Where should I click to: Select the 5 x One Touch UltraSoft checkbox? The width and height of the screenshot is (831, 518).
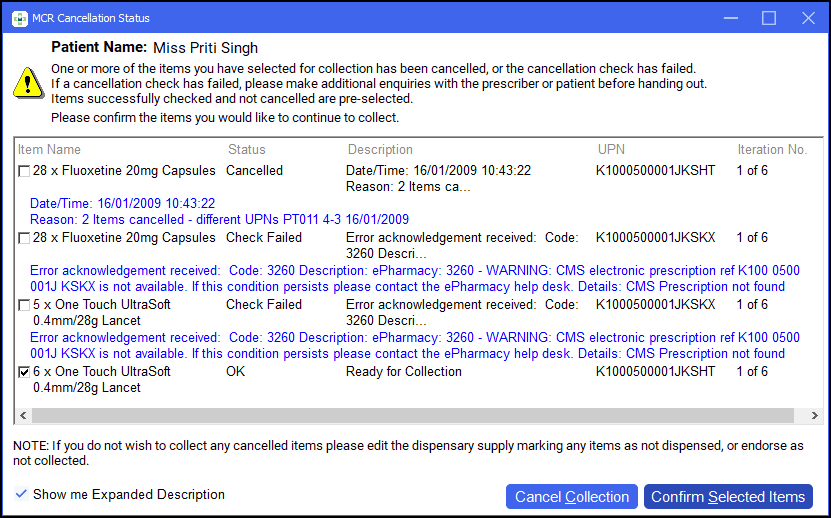pos(24,305)
